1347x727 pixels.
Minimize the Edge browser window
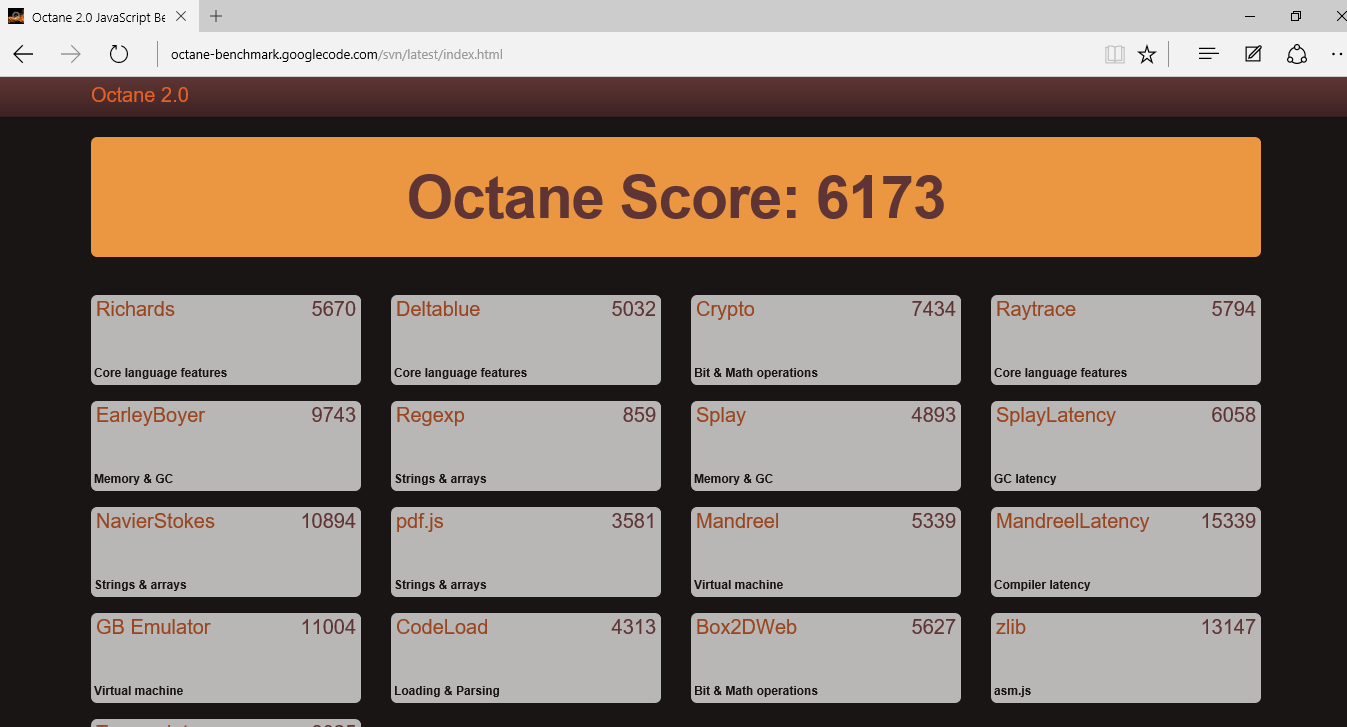click(1250, 16)
